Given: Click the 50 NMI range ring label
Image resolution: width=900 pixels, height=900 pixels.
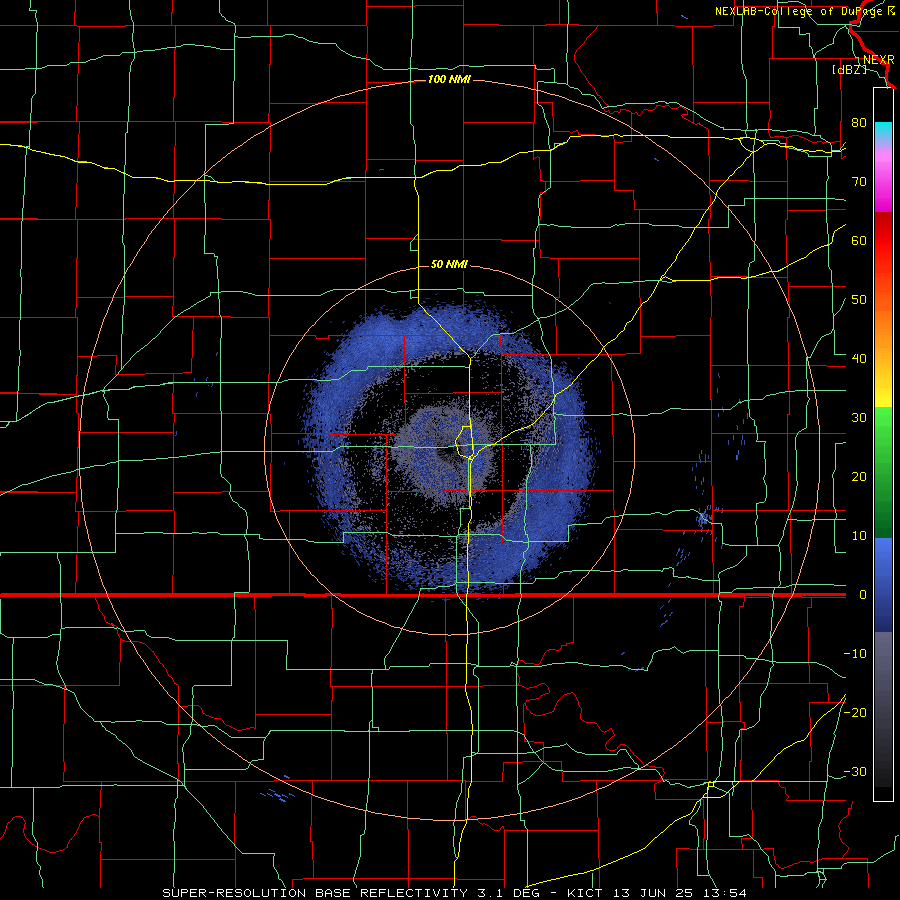Looking at the screenshot, I should (449, 265).
